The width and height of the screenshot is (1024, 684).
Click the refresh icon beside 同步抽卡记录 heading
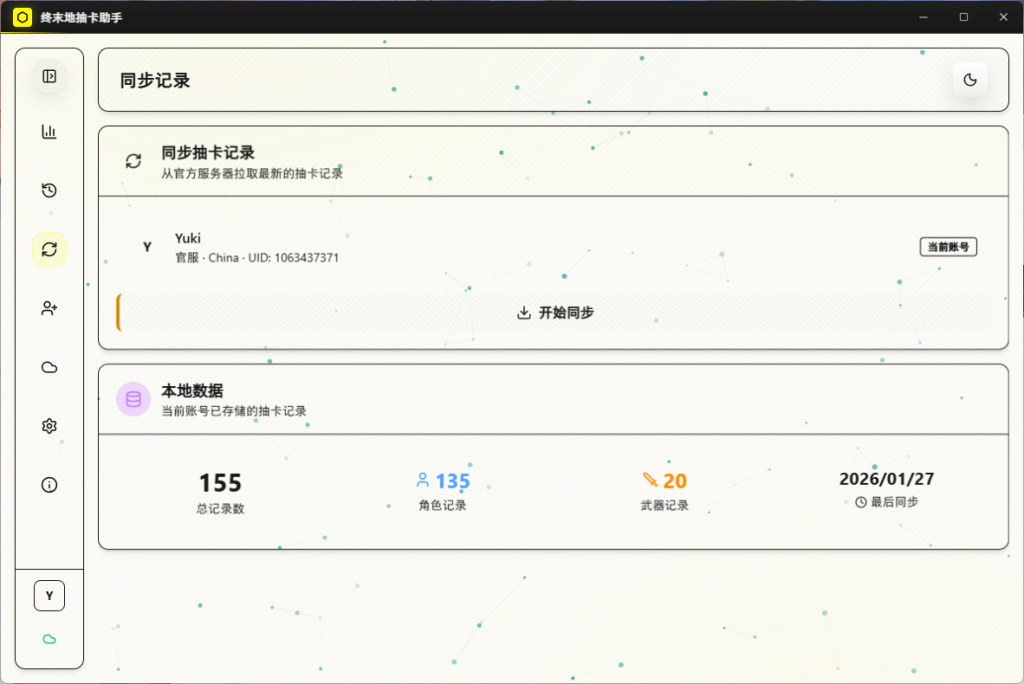(x=133, y=160)
